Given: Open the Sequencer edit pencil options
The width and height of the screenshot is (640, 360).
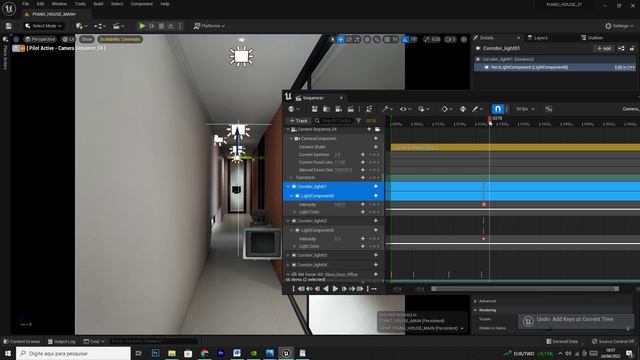Looking at the screenshot, I should [477, 109].
